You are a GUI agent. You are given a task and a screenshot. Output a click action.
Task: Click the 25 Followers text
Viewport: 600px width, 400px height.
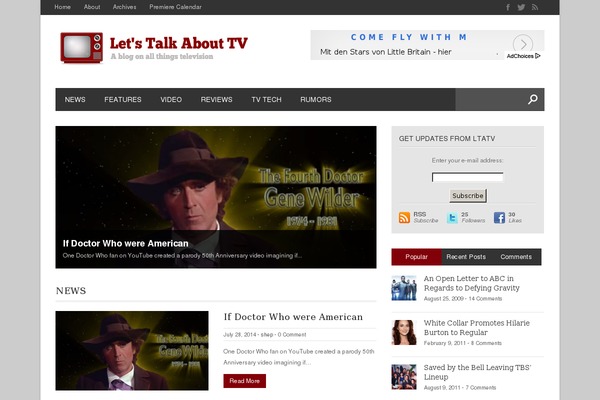point(473,217)
